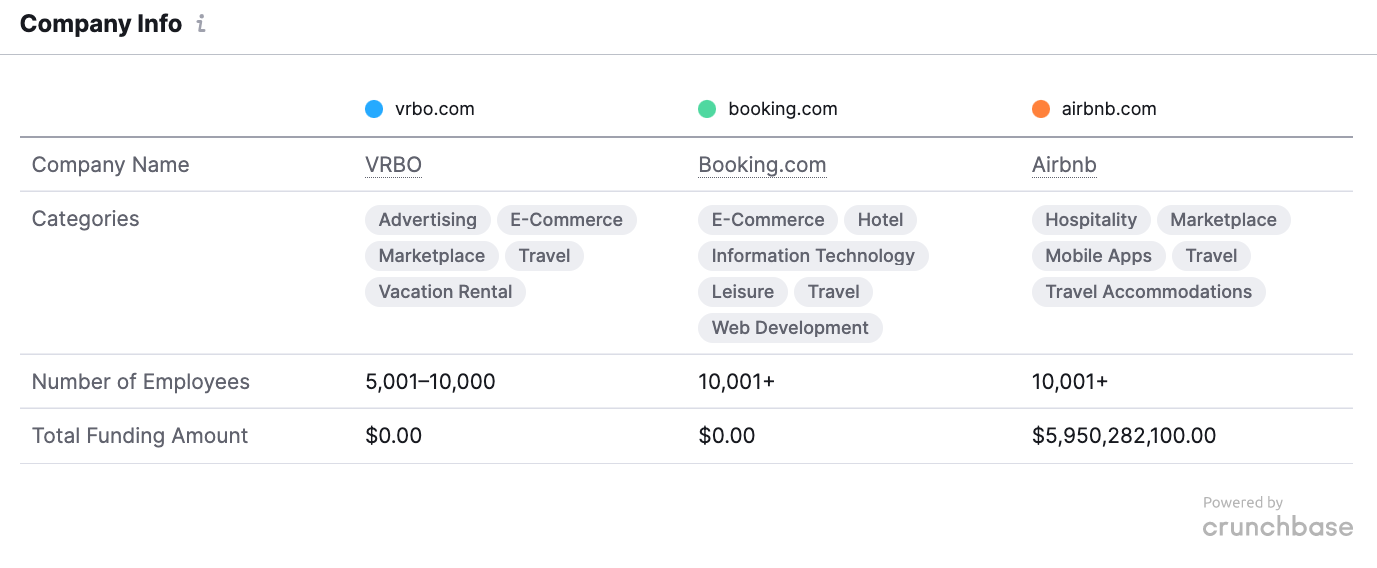Click the Web Development category tag
The image size is (1377, 568).
(x=790, y=328)
